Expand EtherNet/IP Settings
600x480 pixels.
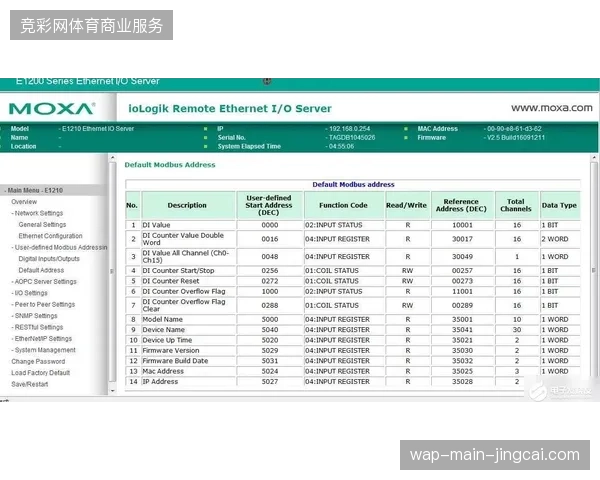(x=43, y=339)
